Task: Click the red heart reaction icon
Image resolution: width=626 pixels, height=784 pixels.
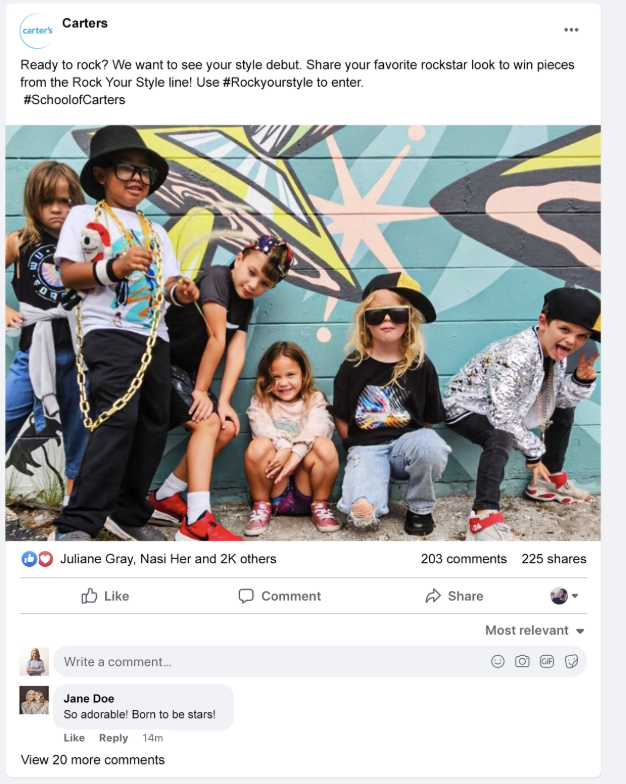Action: tap(46, 559)
